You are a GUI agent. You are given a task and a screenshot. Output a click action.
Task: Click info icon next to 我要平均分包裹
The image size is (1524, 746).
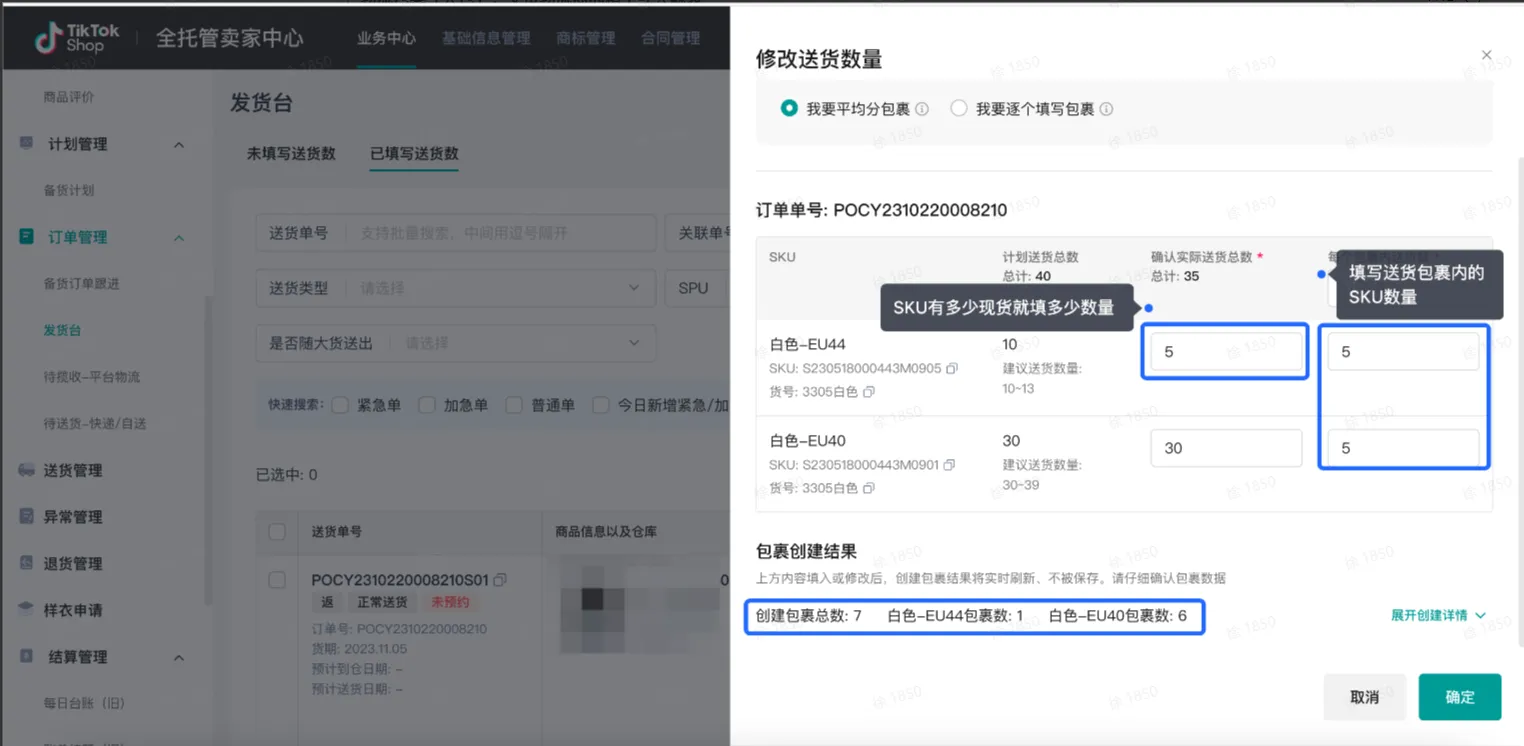pyautogui.click(x=922, y=109)
